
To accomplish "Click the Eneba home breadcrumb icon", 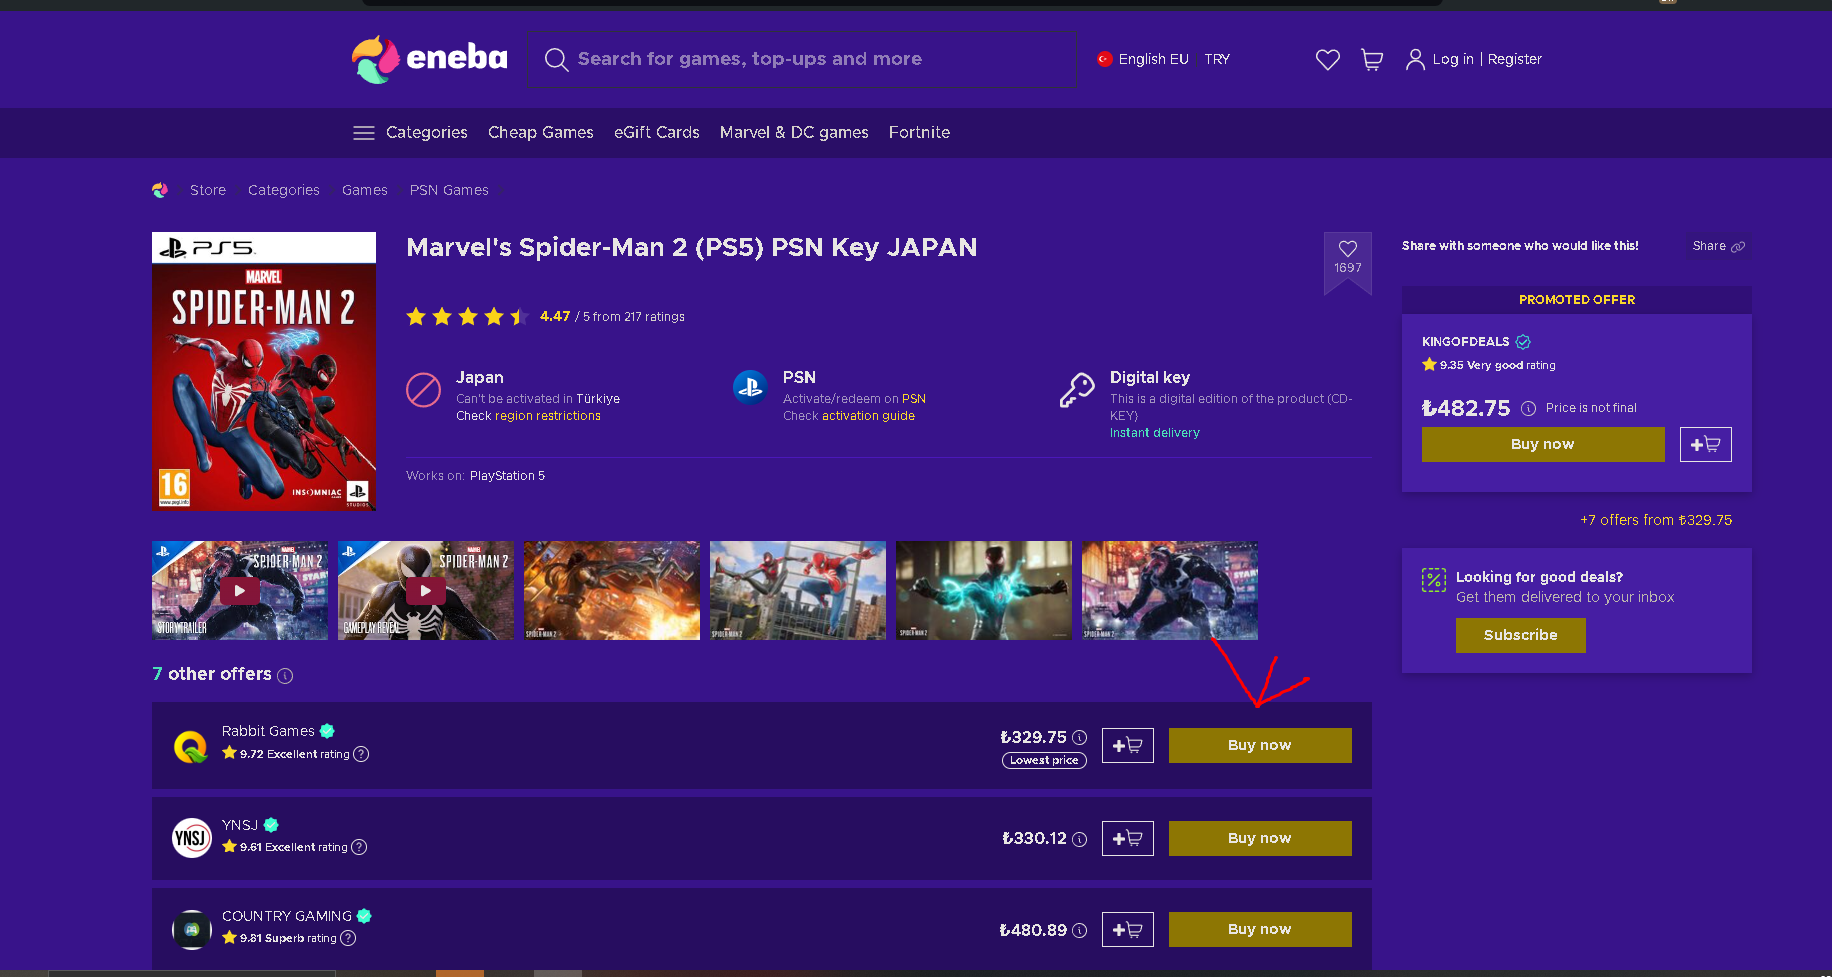I will (x=160, y=190).
